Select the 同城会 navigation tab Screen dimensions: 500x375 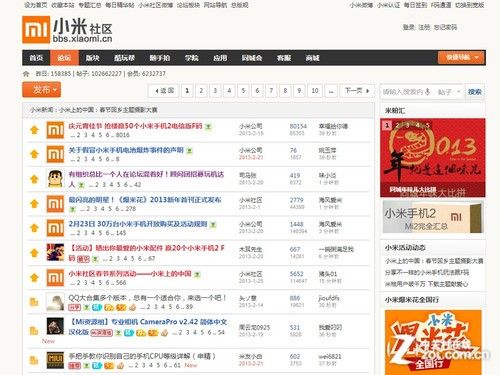point(252,58)
